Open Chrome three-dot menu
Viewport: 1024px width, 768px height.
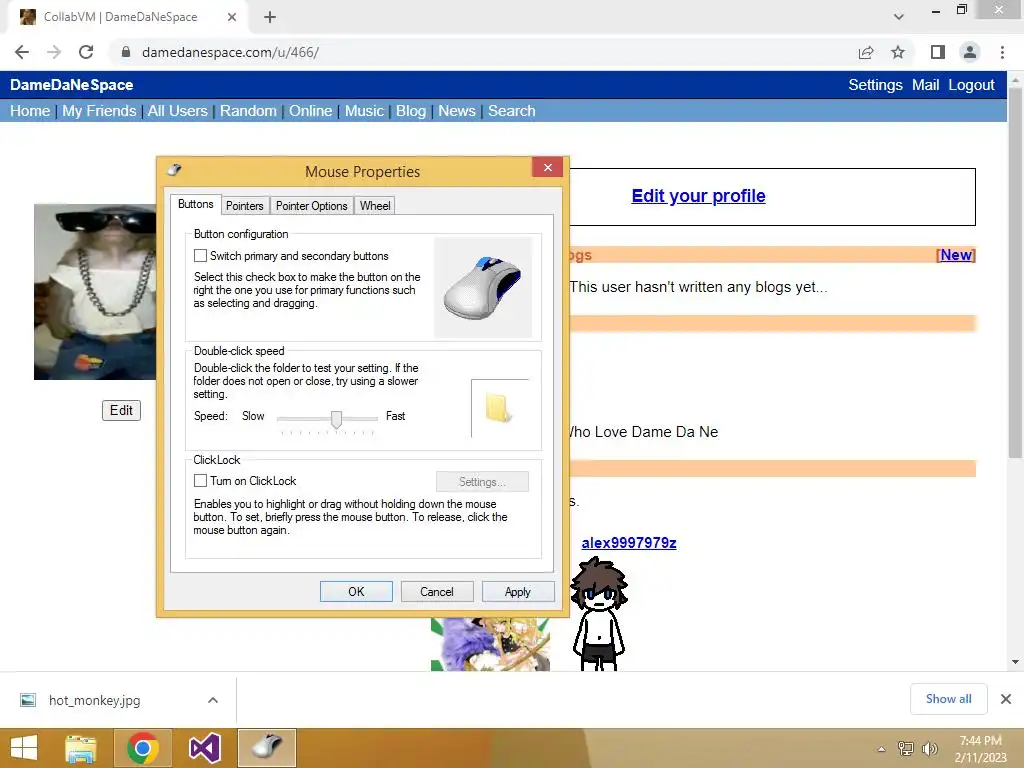1002,52
